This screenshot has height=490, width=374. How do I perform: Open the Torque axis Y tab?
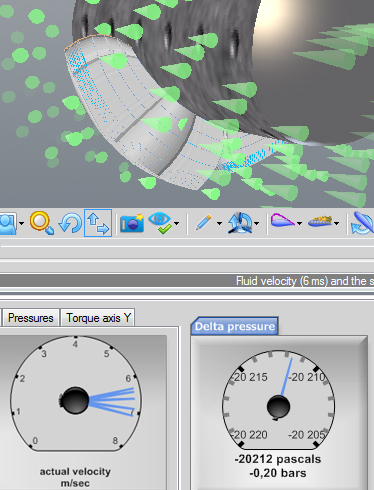coord(98,318)
